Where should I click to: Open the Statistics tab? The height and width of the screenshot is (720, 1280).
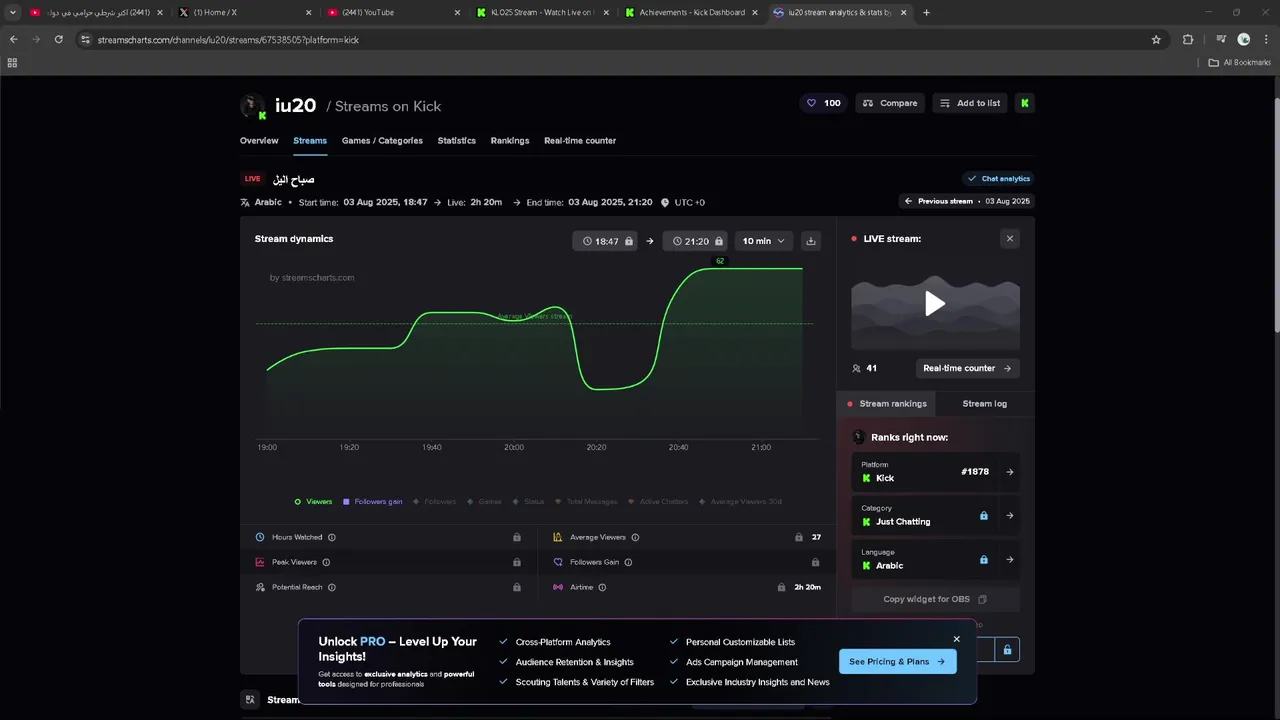[457, 141]
